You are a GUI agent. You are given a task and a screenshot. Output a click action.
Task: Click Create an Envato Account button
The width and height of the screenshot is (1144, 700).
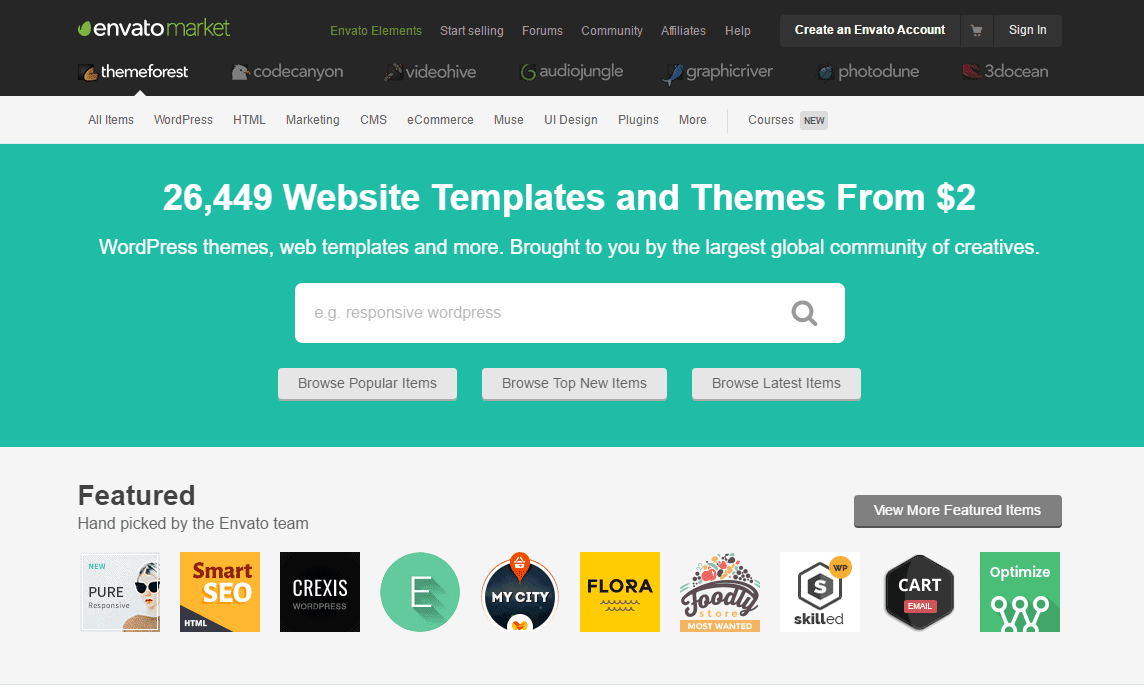pyautogui.click(x=870, y=31)
